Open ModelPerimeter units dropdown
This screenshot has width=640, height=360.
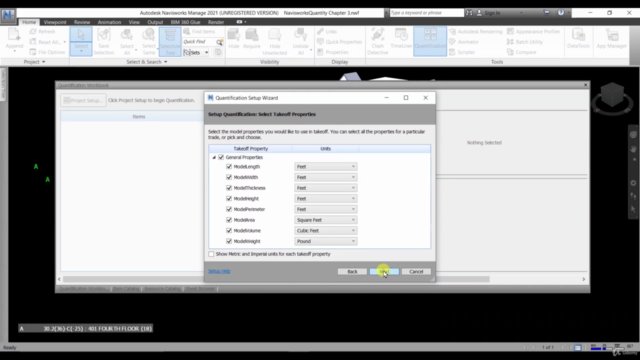[x=326, y=209]
